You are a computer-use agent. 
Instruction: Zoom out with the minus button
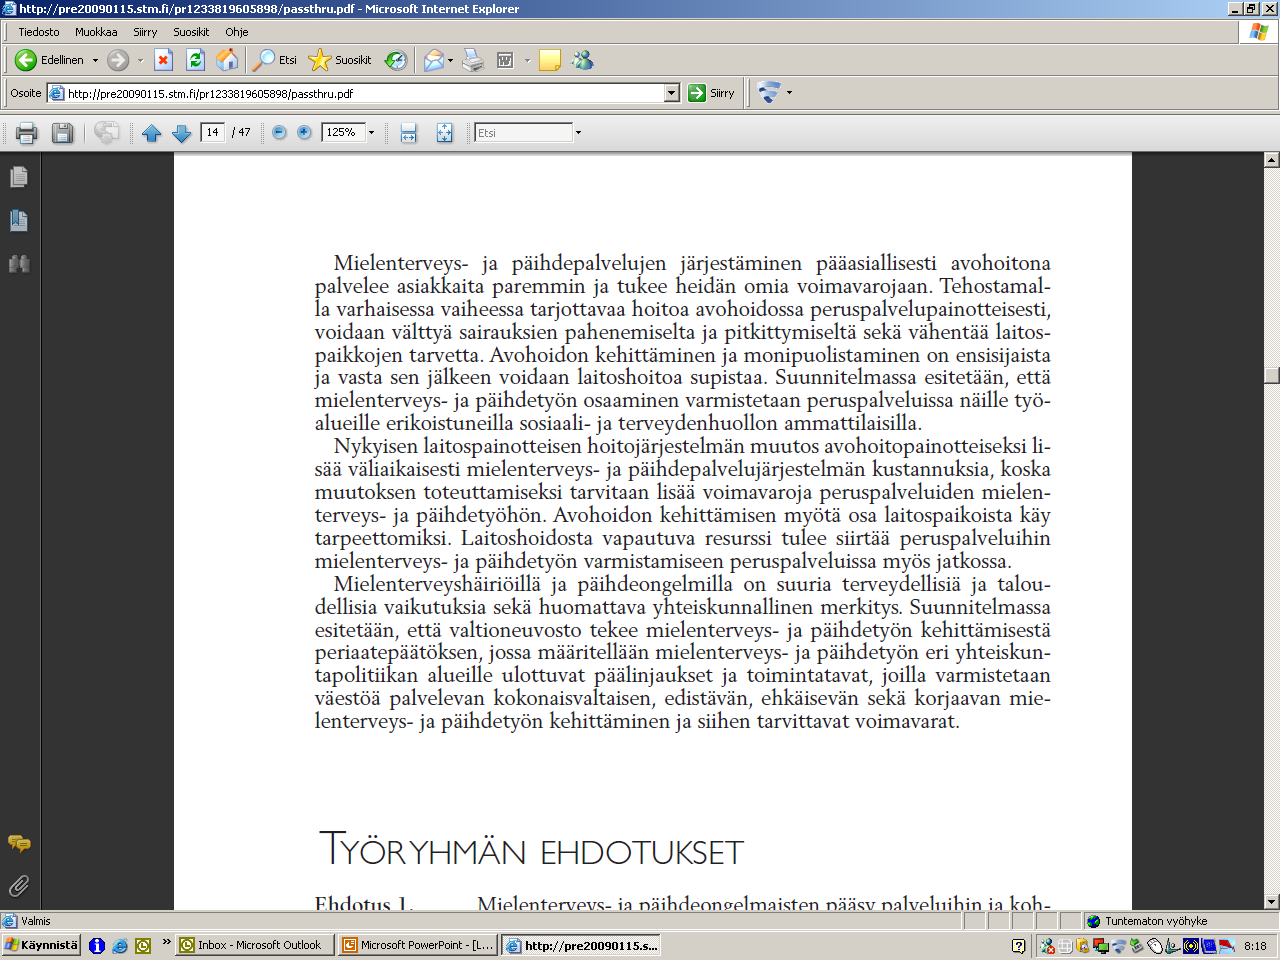(x=280, y=132)
